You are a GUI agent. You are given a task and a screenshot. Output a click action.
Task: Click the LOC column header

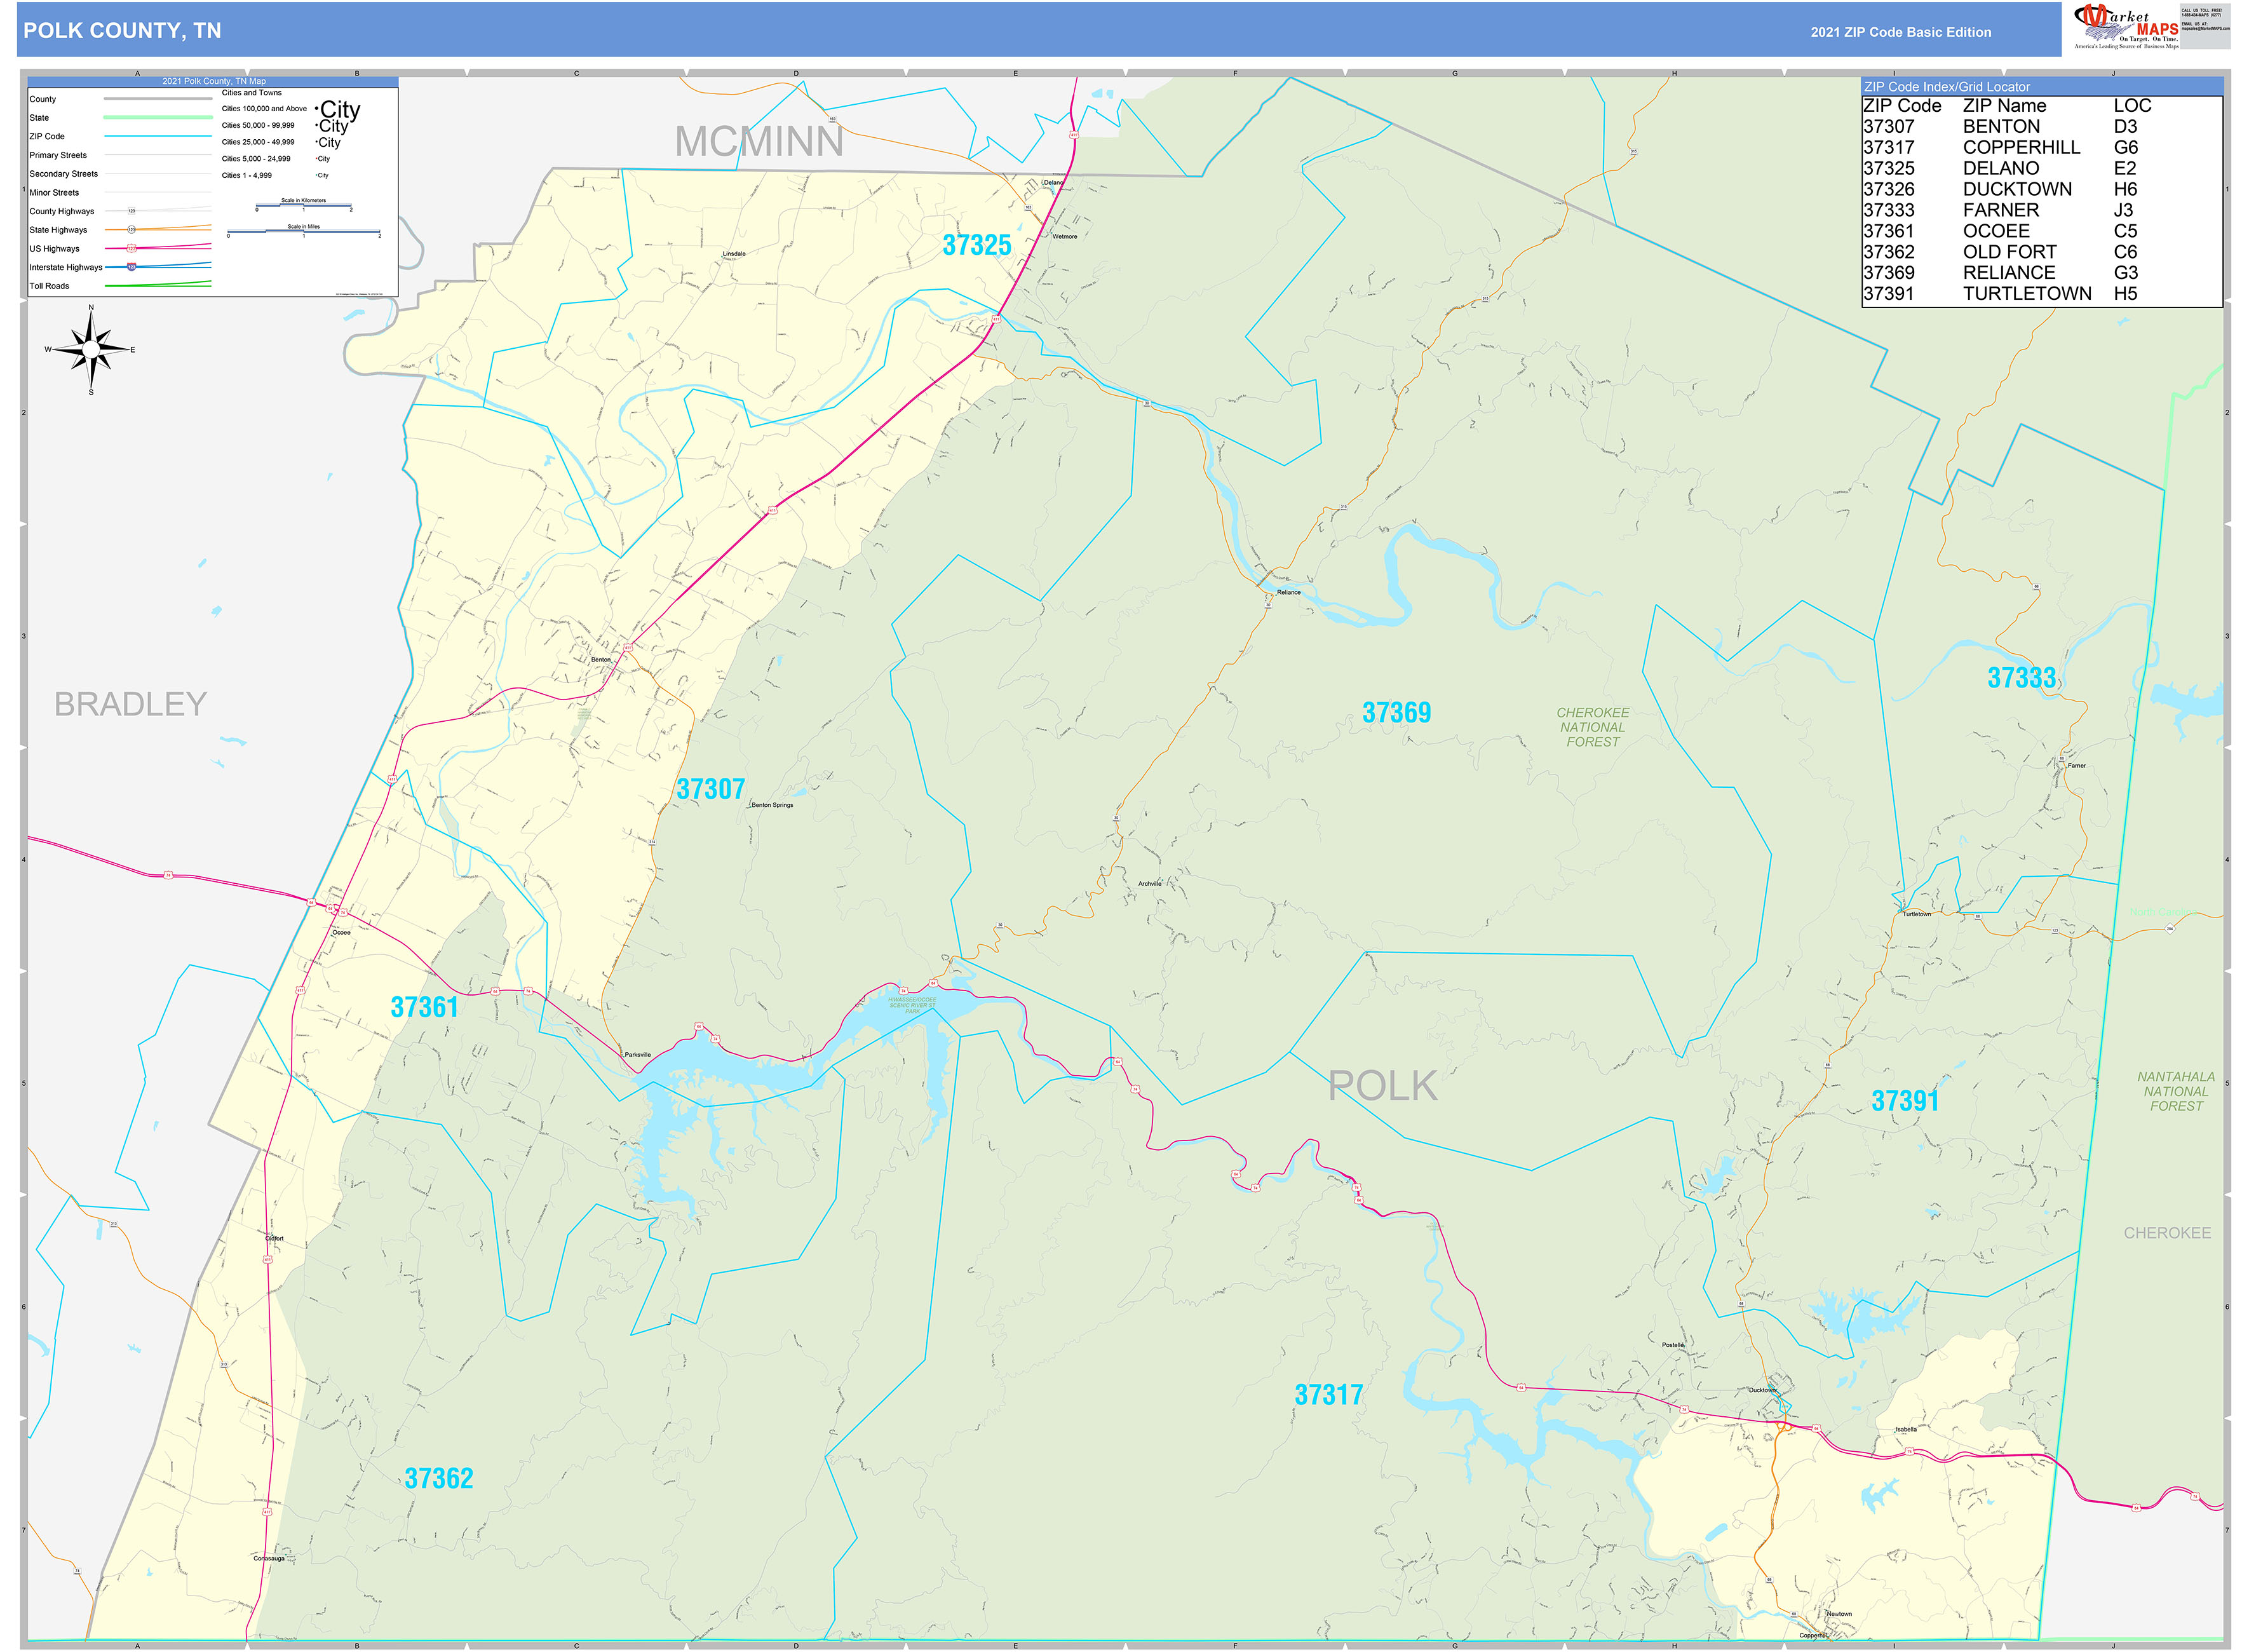click(2132, 106)
